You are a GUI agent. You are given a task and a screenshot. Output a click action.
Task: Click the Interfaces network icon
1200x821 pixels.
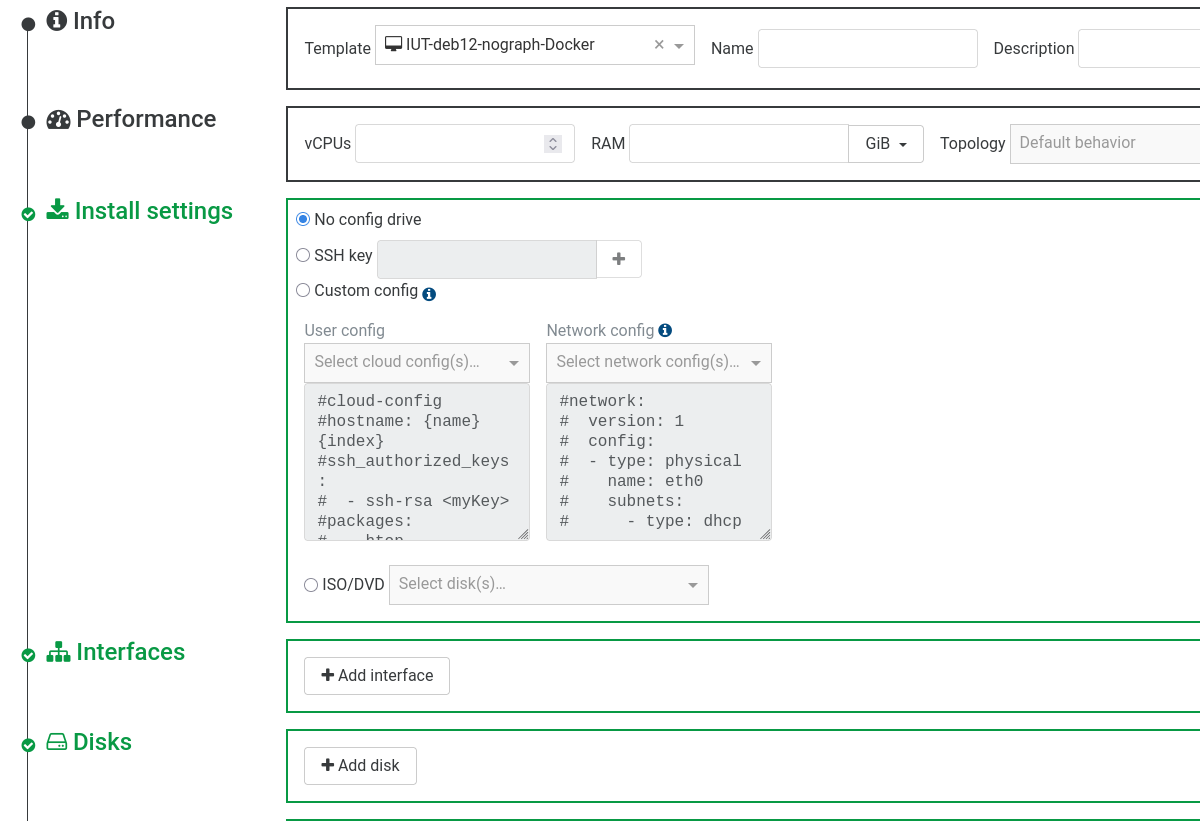58,652
